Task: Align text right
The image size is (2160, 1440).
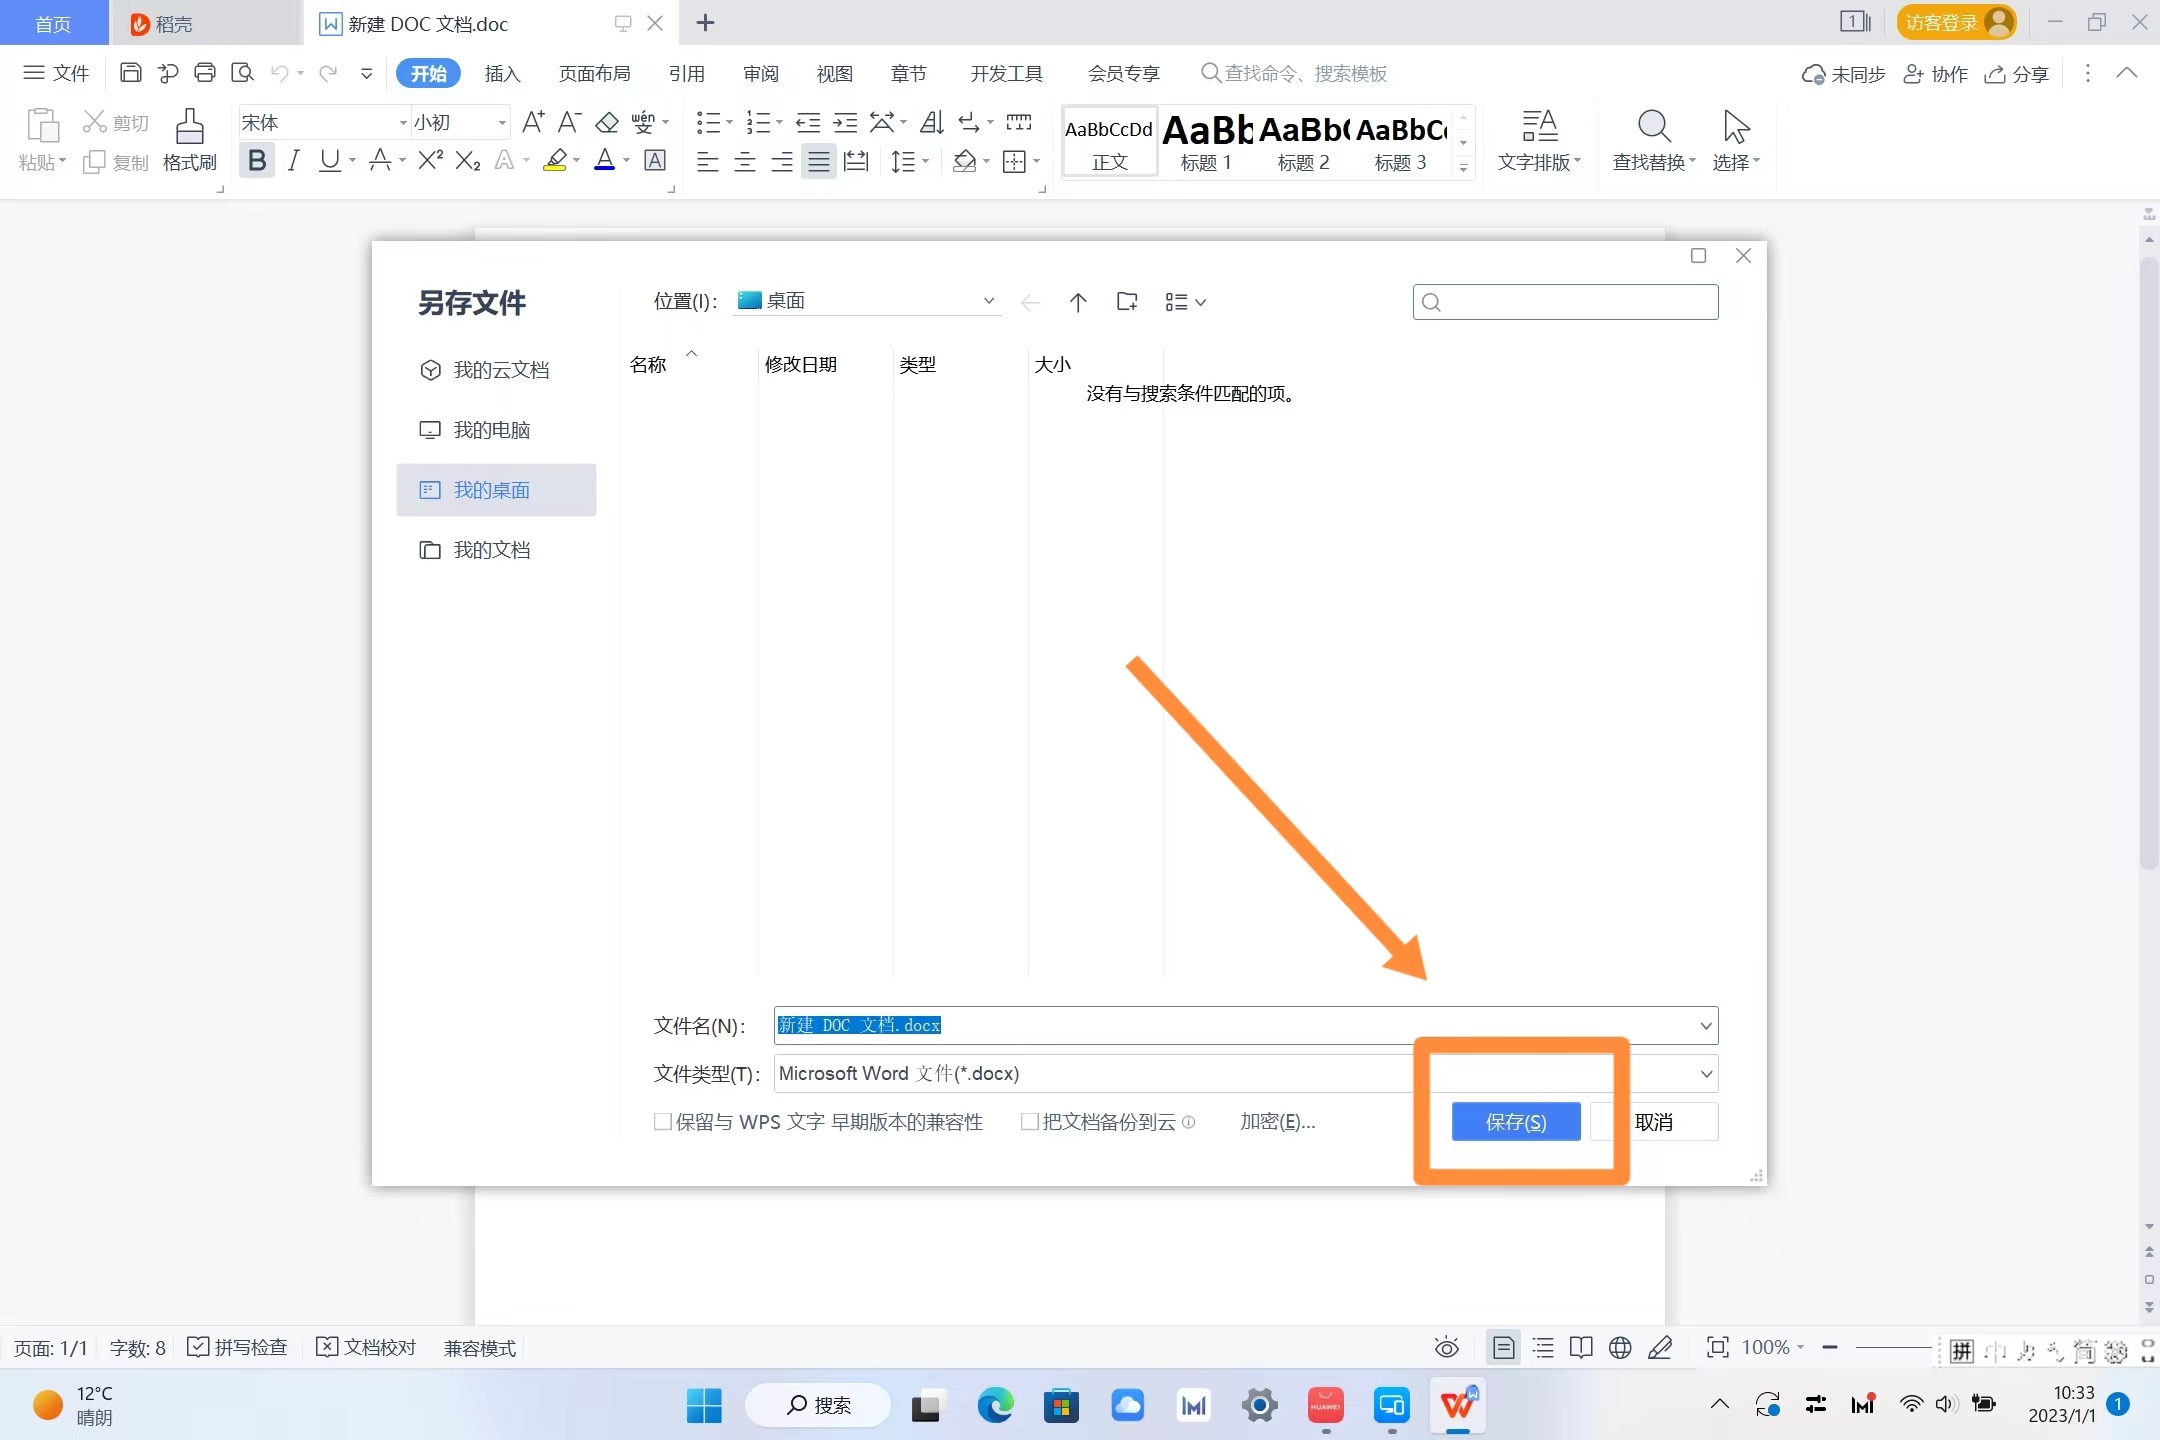Action: [x=782, y=161]
